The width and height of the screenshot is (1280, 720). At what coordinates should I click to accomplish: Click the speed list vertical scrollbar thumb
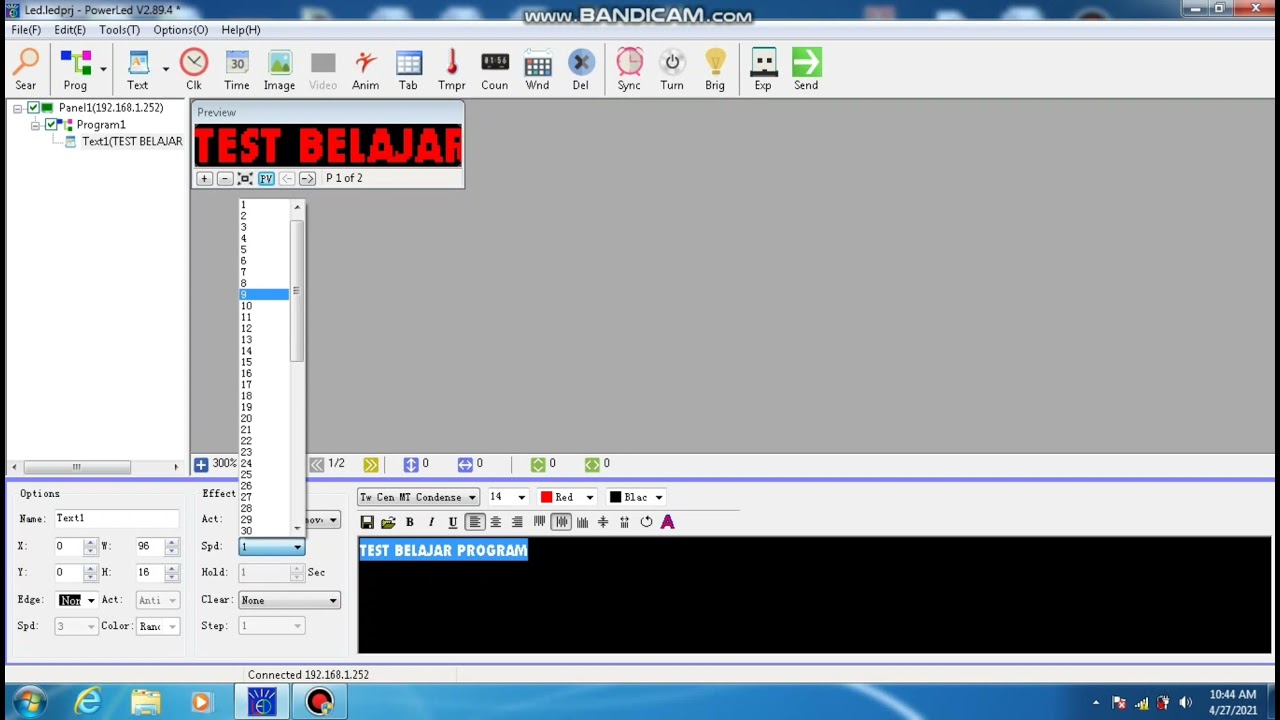pyautogui.click(x=296, y=290)
